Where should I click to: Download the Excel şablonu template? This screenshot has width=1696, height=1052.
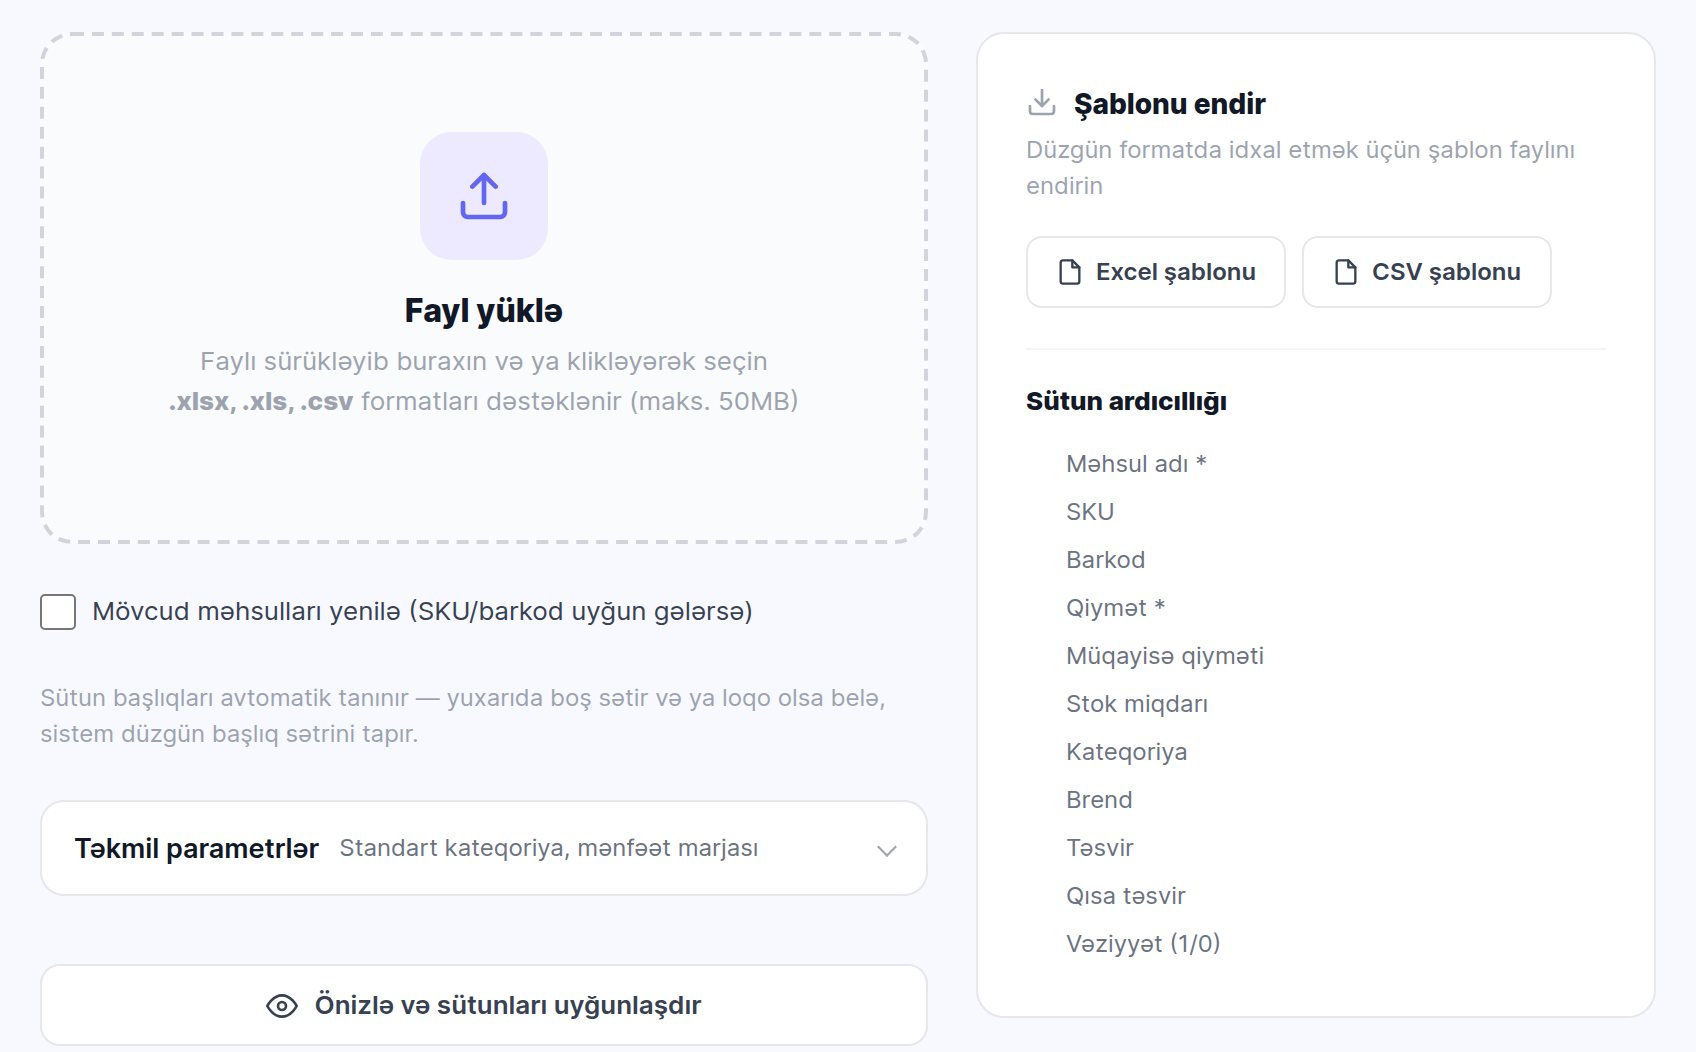1156,272
